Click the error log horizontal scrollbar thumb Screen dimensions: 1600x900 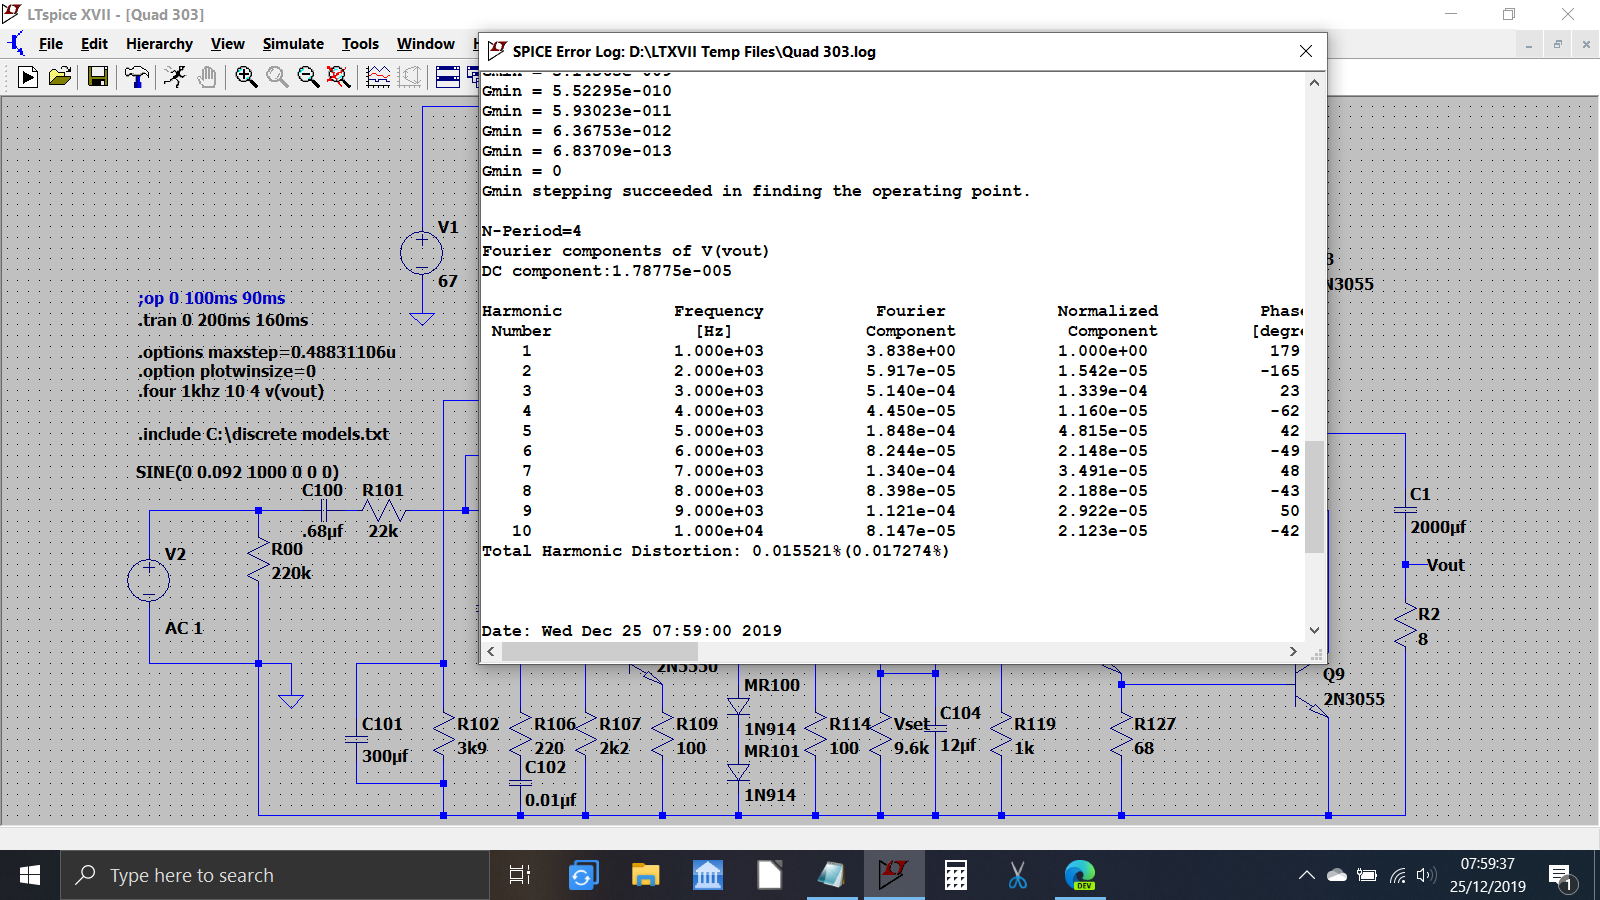(x=600, y=651)
